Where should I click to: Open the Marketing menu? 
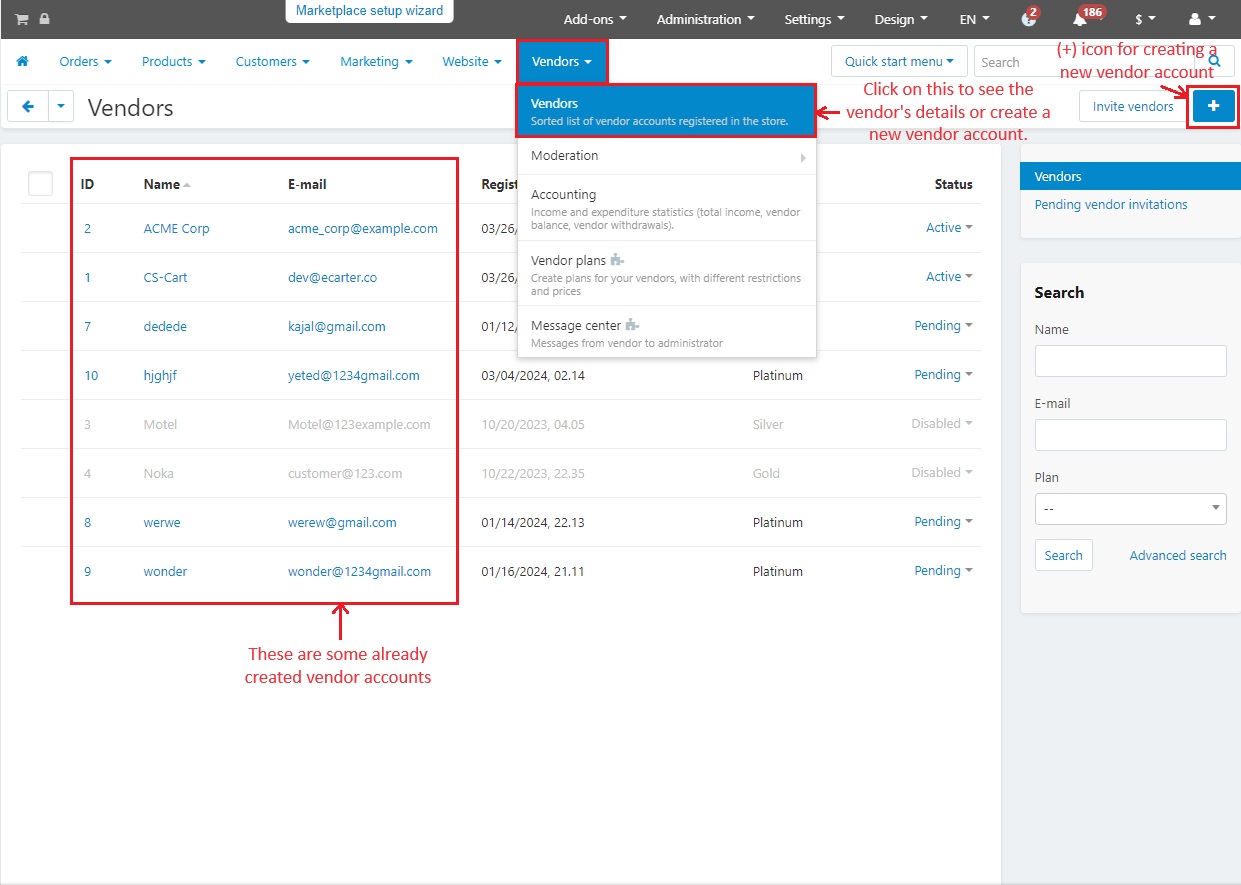pos(376,61)
